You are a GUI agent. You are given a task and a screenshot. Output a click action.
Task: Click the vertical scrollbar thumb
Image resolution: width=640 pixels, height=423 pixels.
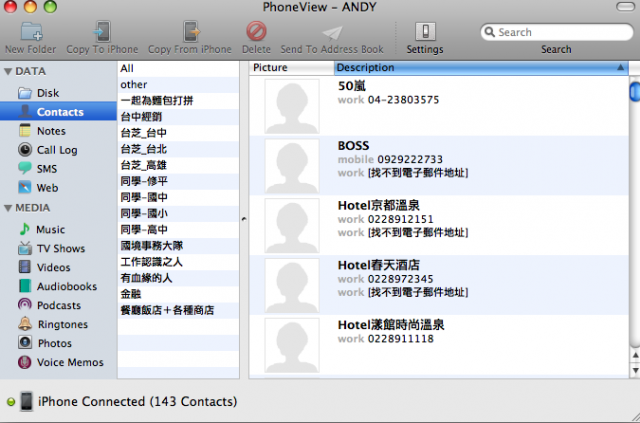635,91
